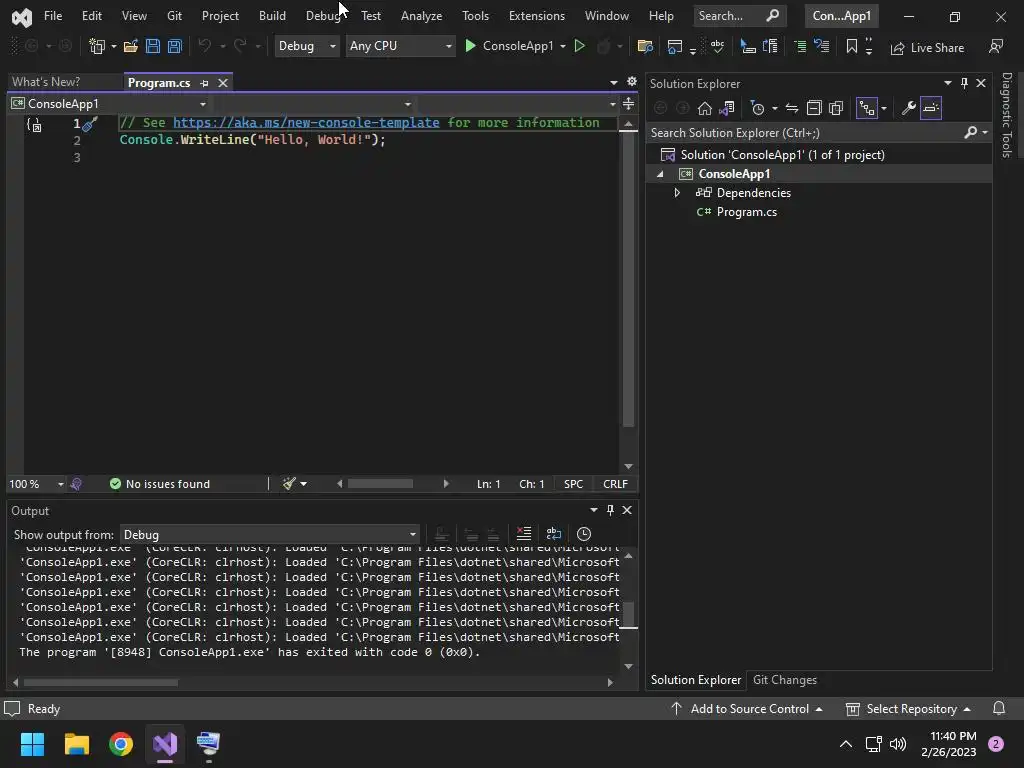
Task: Click the editor tab settings gear icon
Action: (x=632, y=82)
